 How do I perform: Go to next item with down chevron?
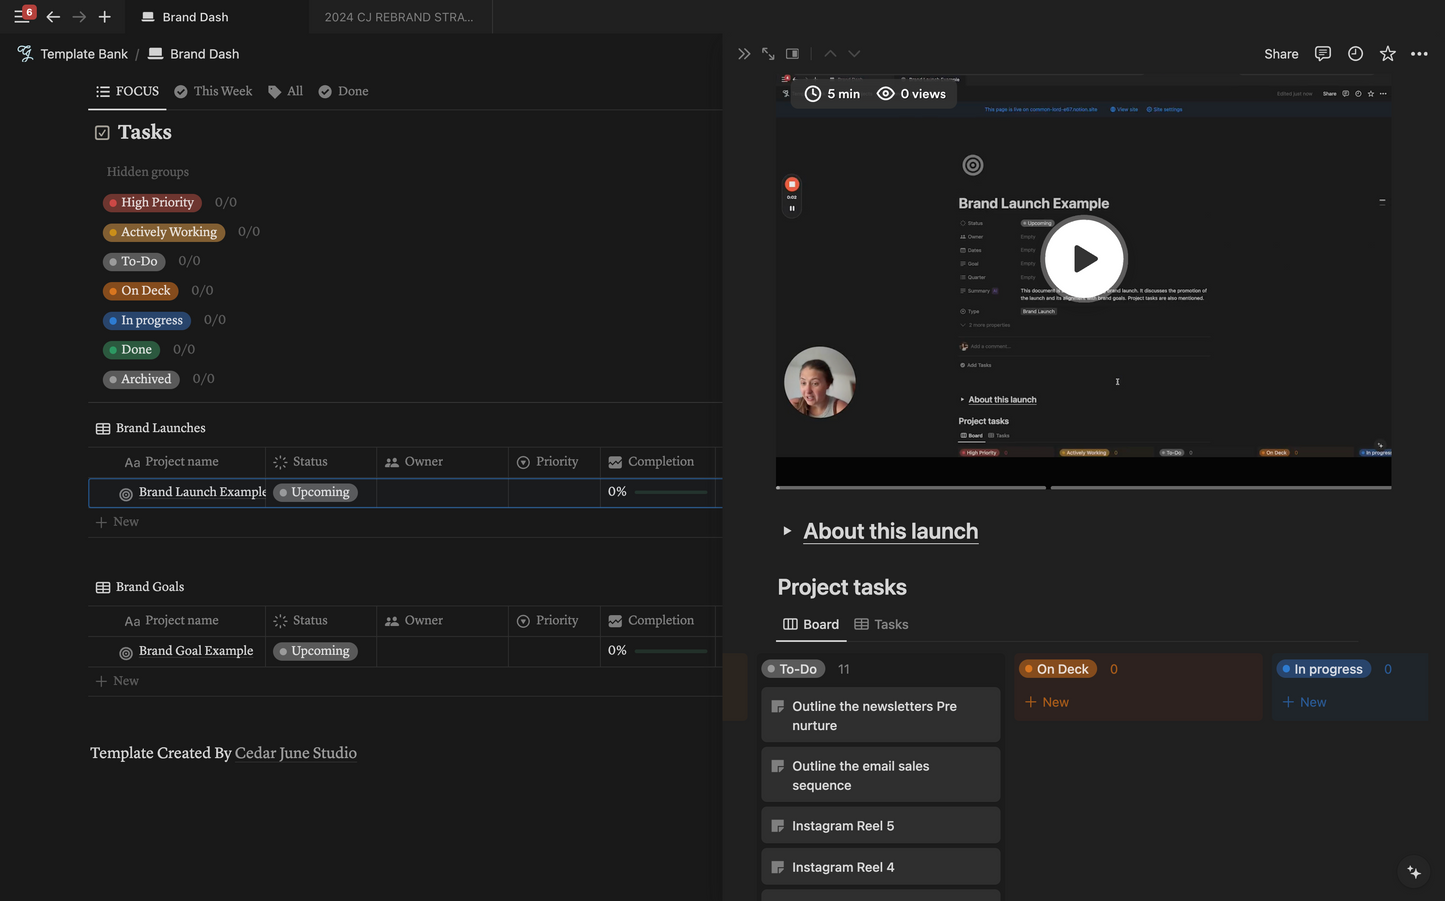pos(854,54)
